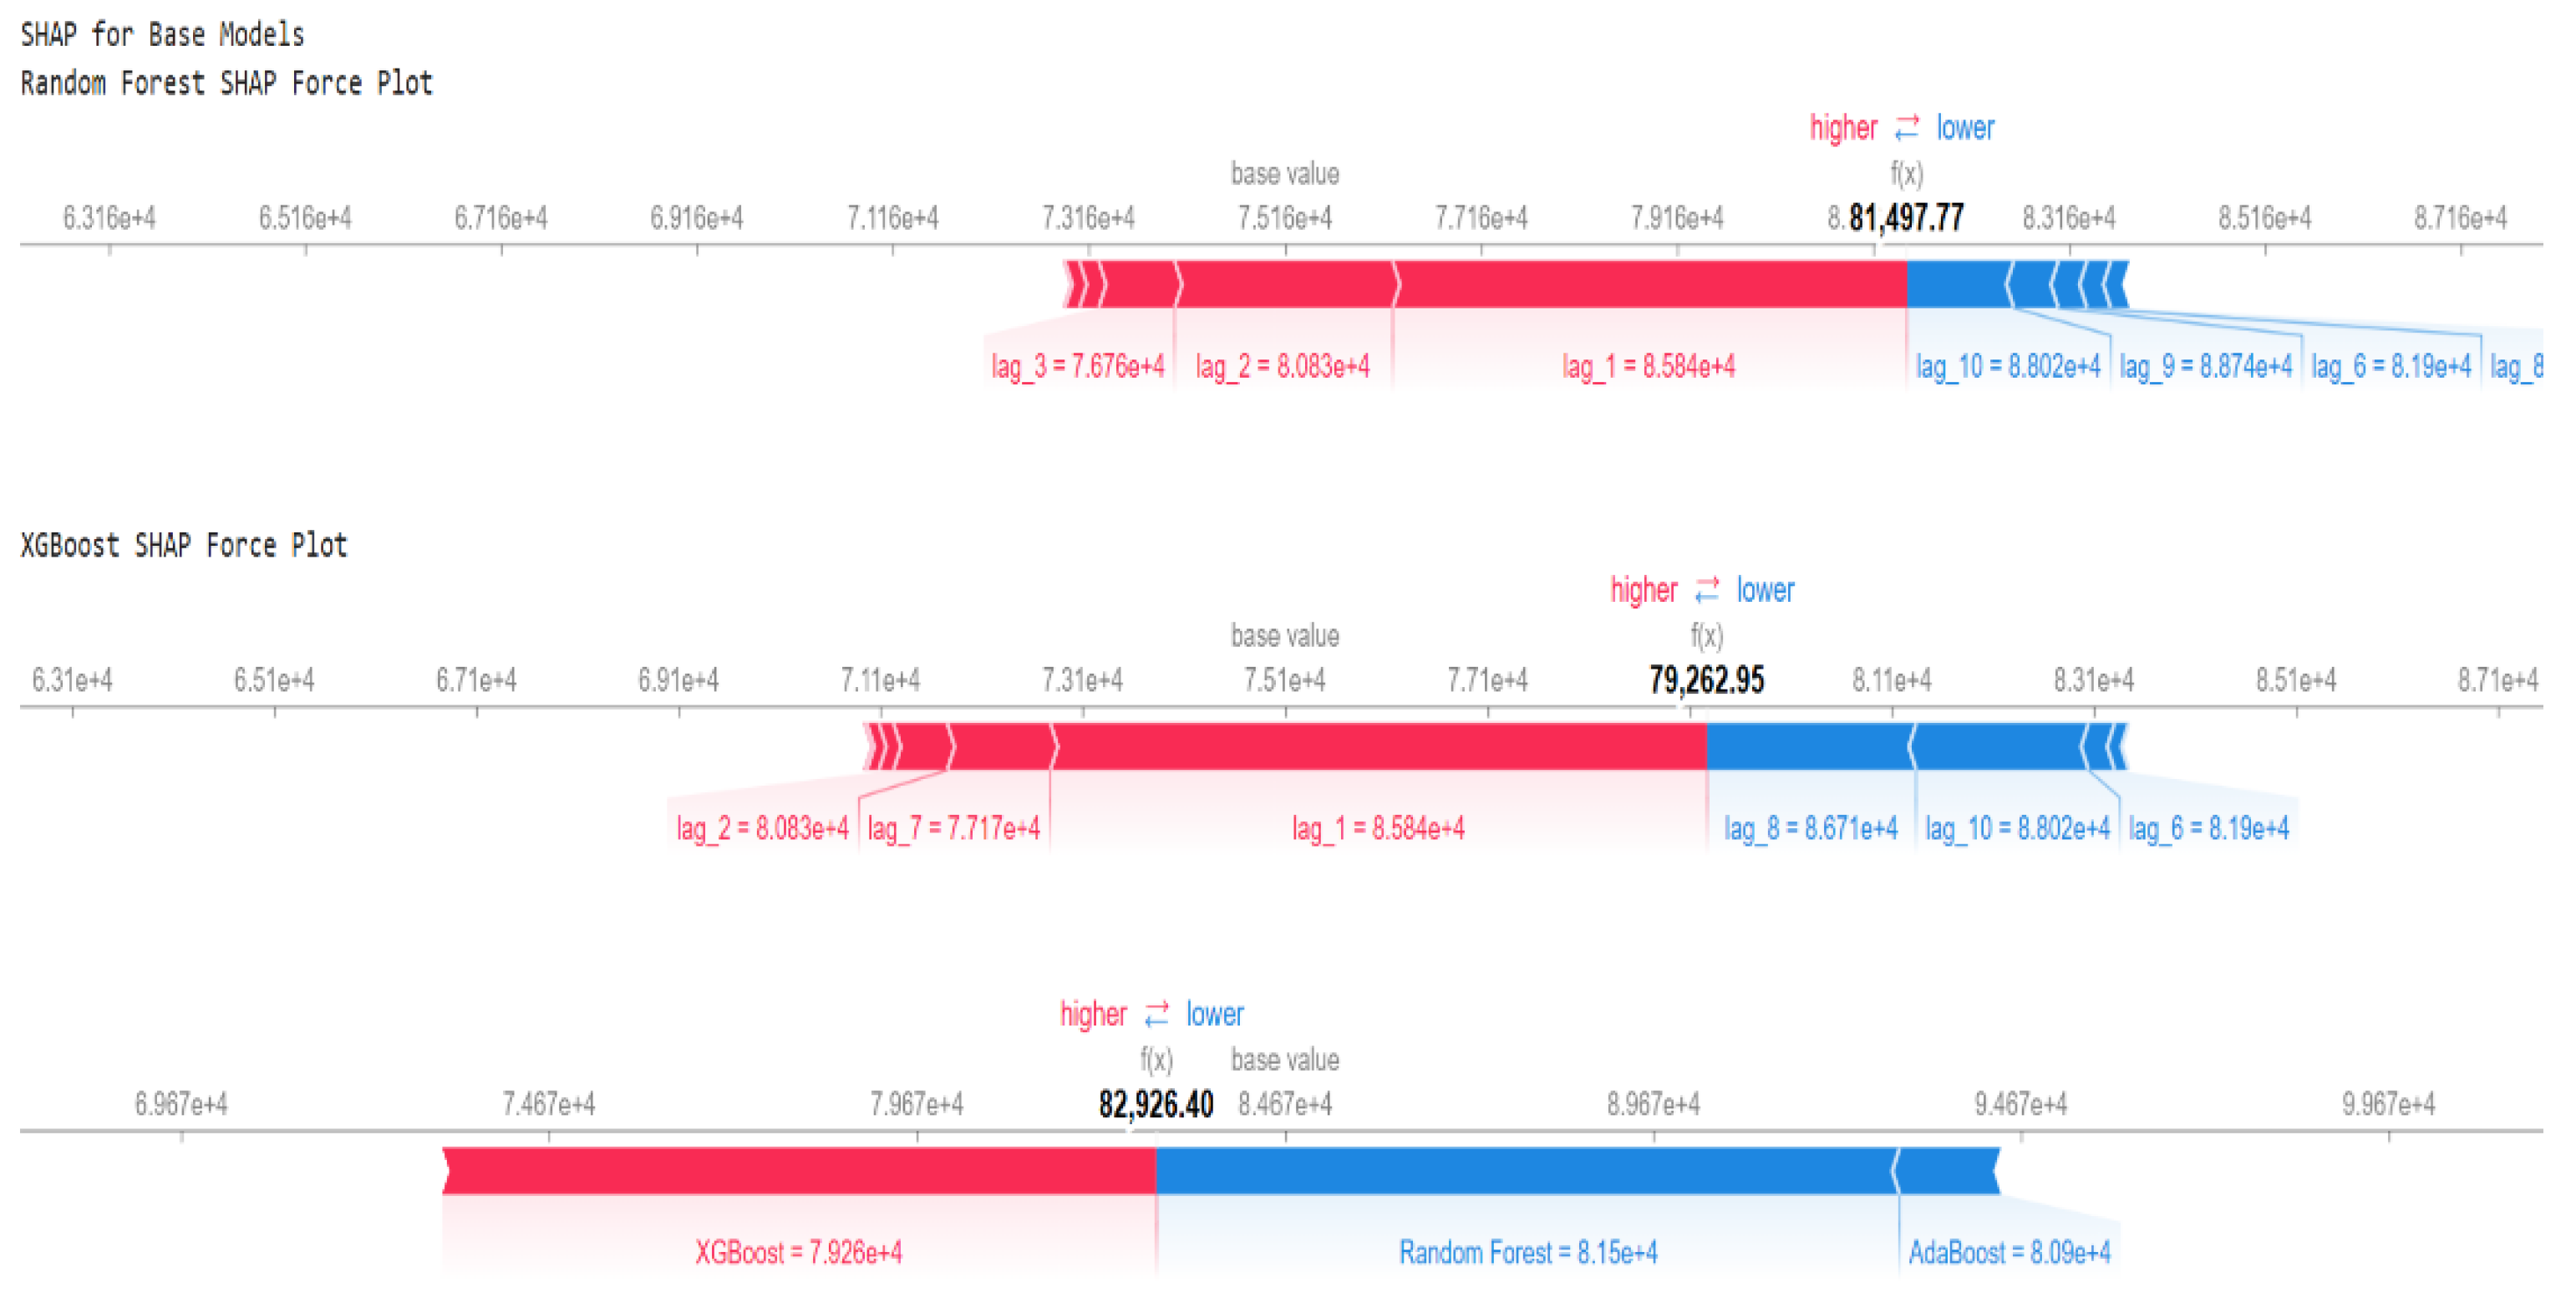2576x1303 pixels.
Task: Click the lag_7 = 7.717e+4 label
Action: (x=954, y=829)
